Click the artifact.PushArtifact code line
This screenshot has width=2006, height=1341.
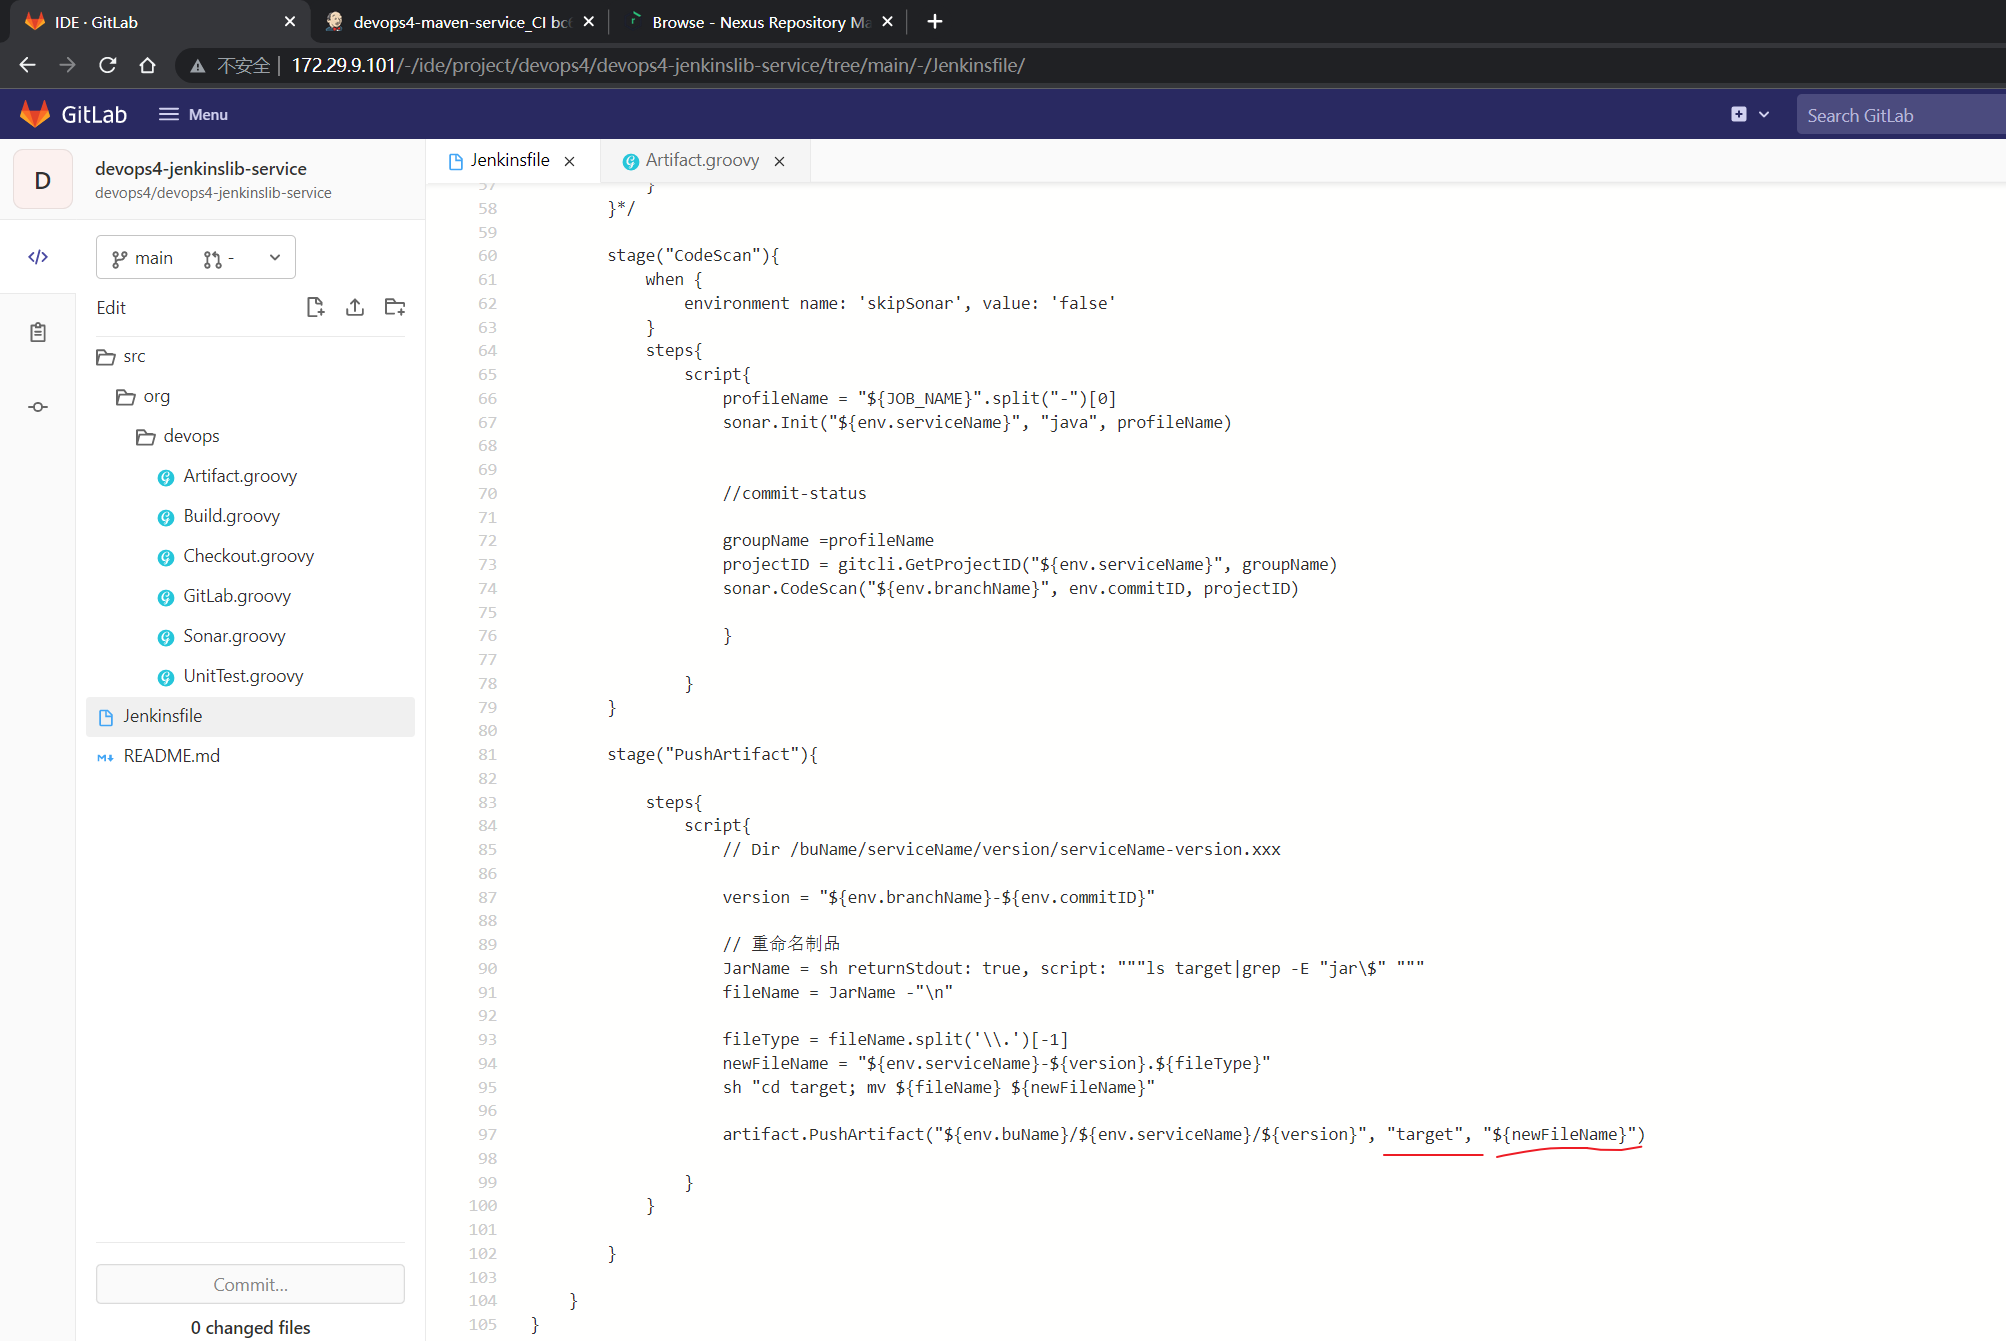pos(1183,1134)
